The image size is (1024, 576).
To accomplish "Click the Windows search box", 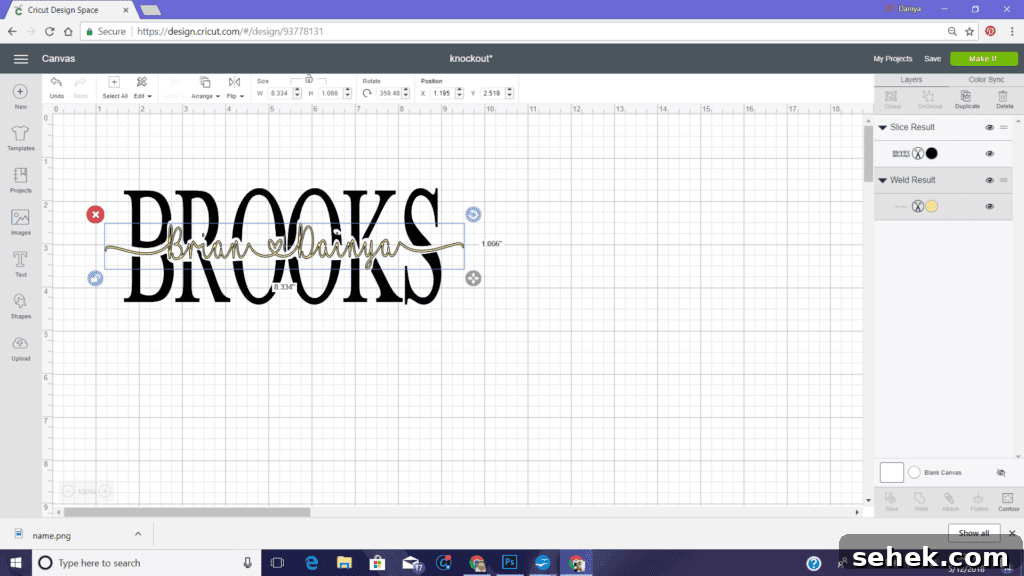I will coord(146,562).
